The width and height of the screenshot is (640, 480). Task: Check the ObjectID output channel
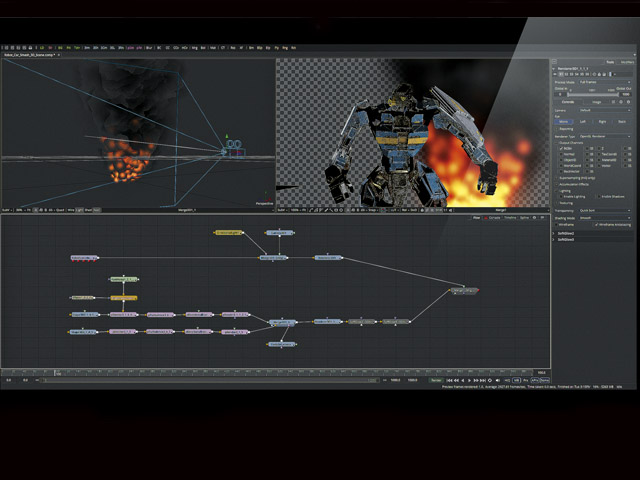(561, 160)
